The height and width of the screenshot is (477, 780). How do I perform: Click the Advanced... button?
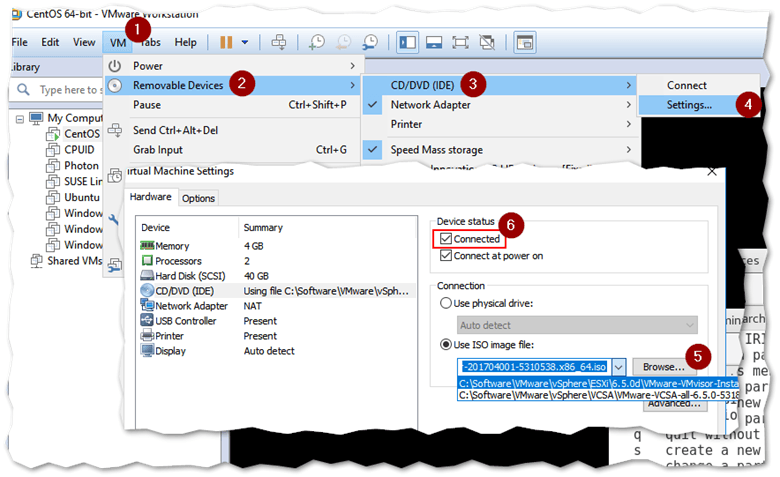point(675,404)
